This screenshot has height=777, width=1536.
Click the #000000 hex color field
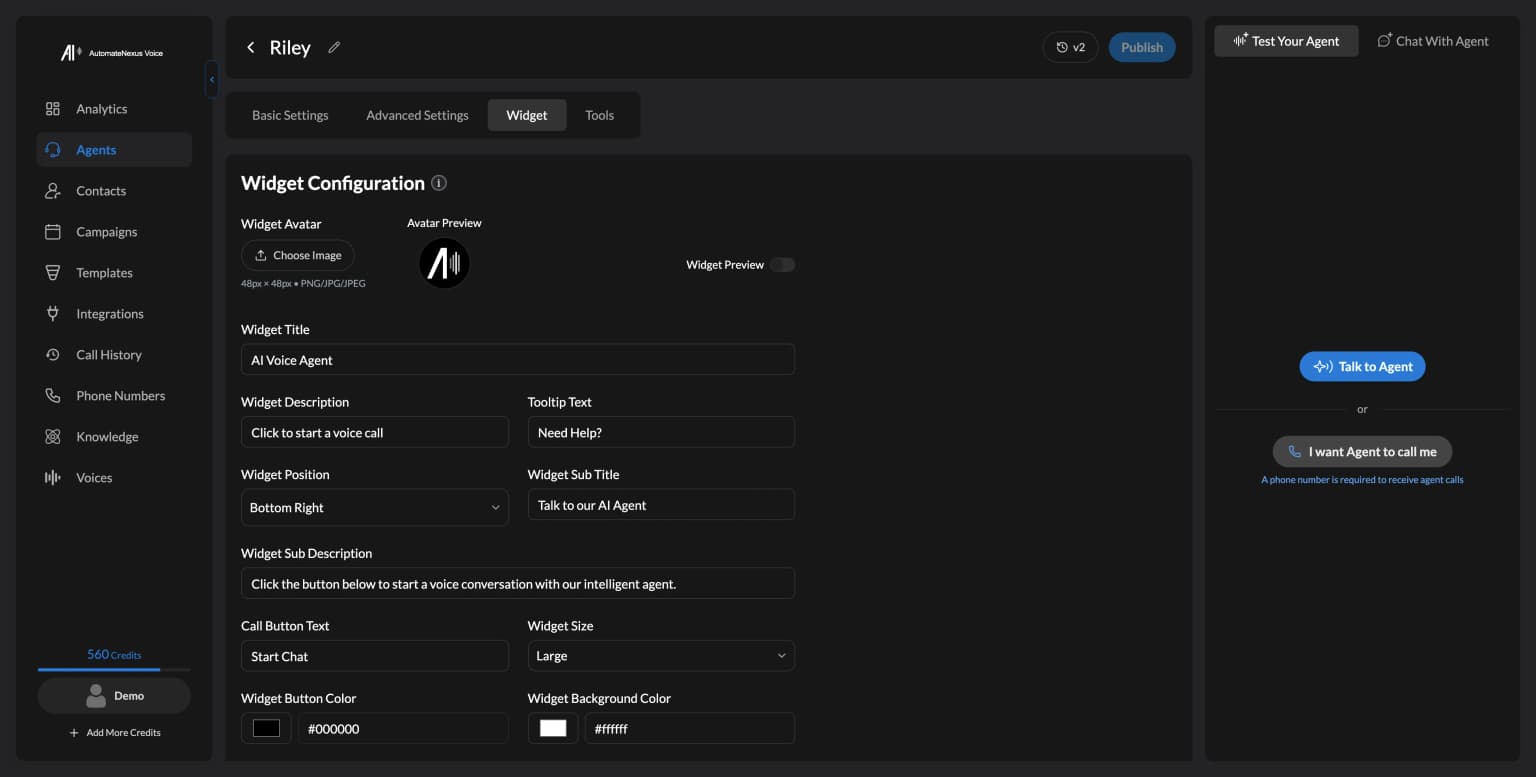(403, 728)
